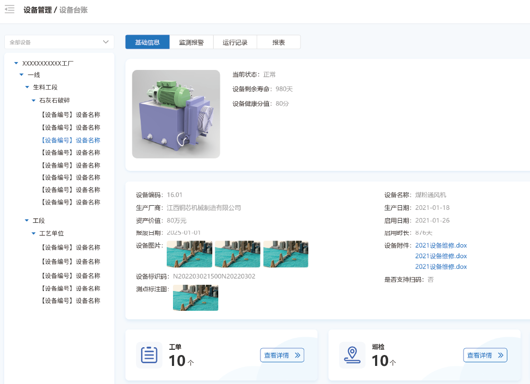View 巡检 details with 查看详情 button

pyautogui.click(x=485, y=355)
